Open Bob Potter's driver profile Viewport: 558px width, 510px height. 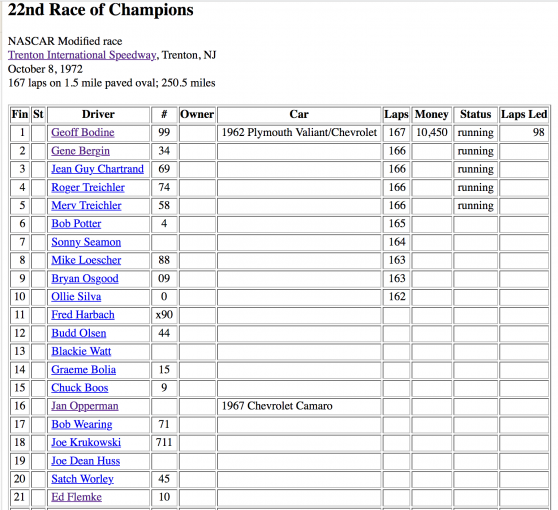pos(76,224)
